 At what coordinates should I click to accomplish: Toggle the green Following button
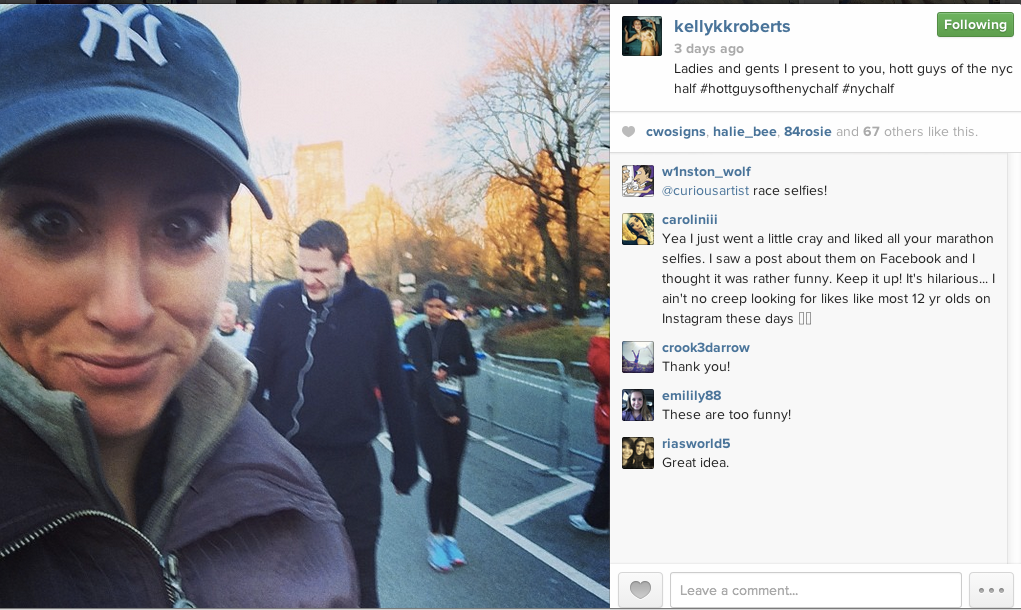tap(975, 25)
